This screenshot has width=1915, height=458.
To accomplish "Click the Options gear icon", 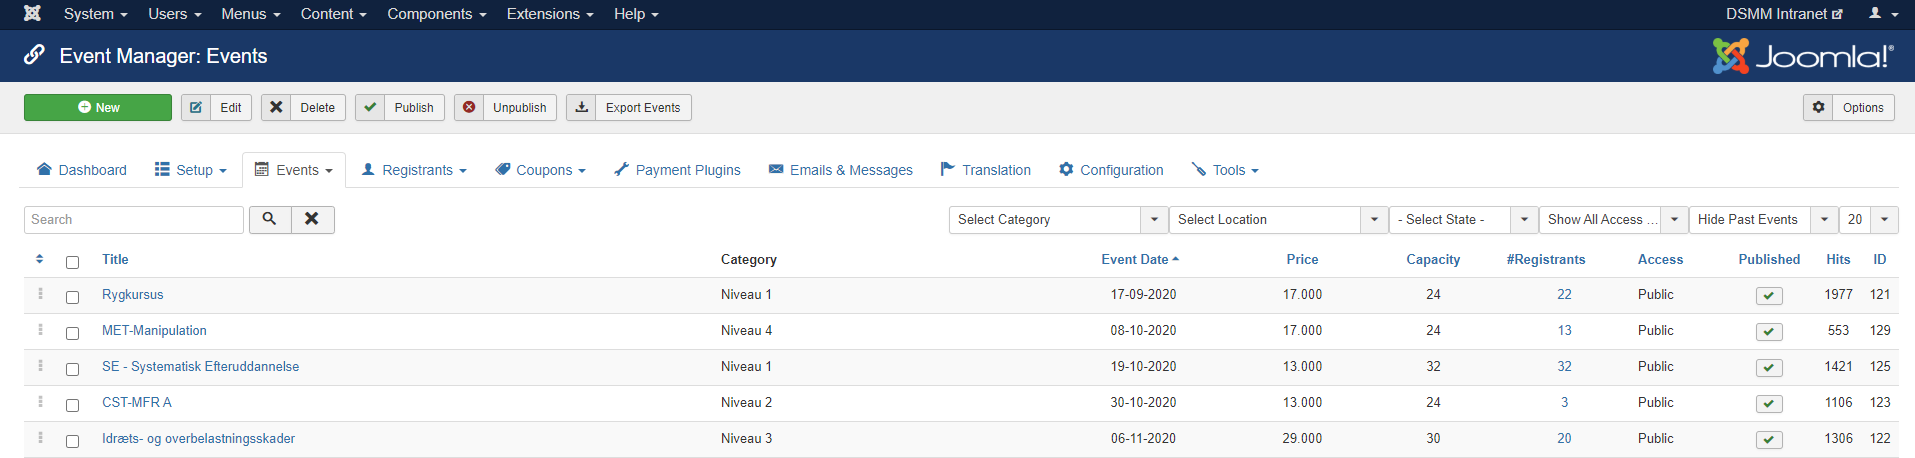I will (1818, 107).
